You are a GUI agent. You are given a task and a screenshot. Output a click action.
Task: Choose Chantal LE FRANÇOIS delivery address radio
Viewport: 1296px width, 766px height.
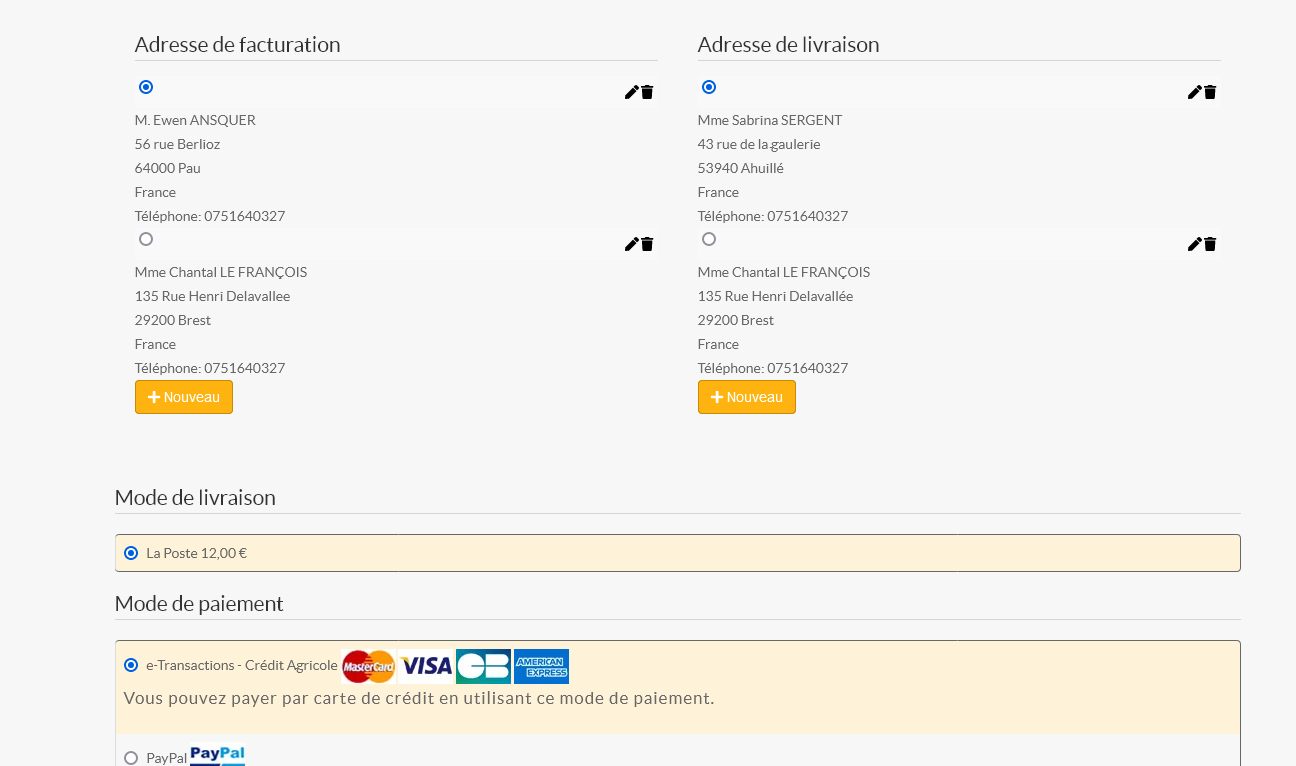coord(709,239)
